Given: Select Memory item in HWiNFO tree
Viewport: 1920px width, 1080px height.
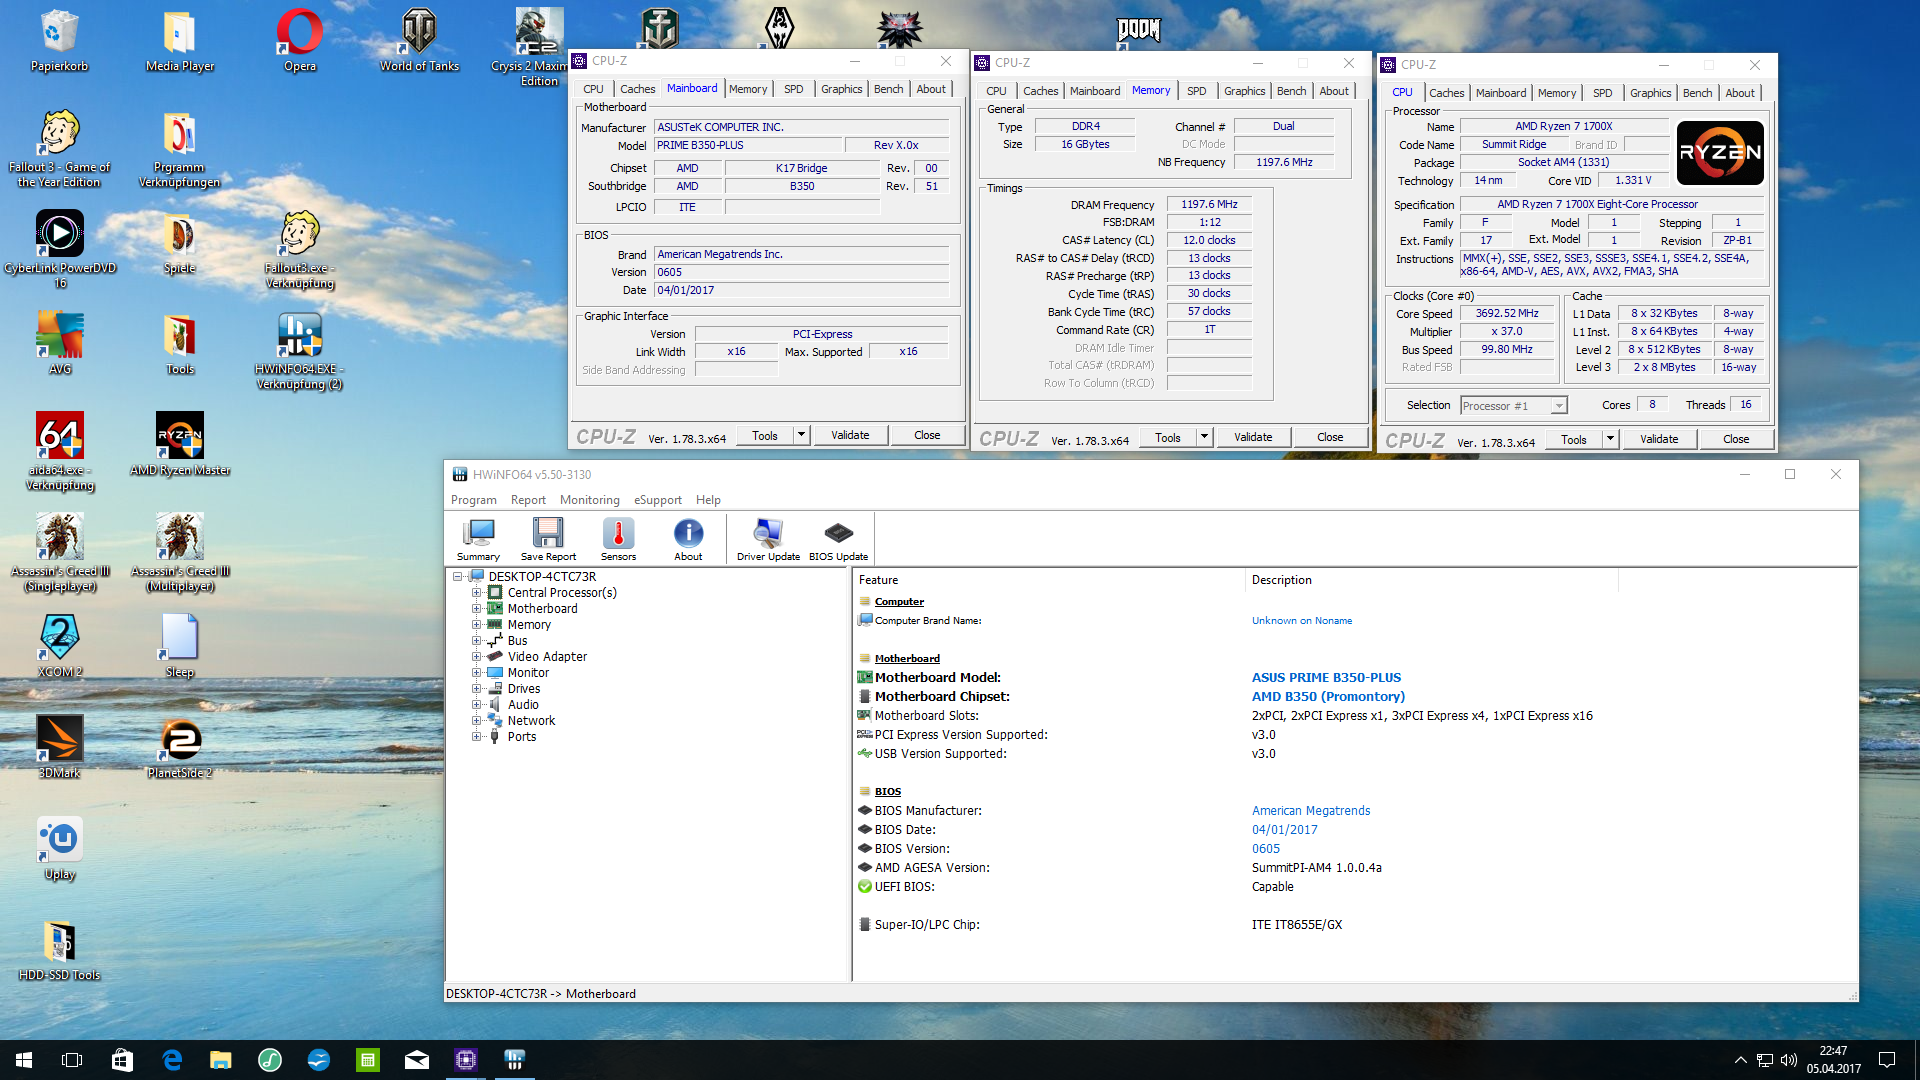Looking at the screenshot, I should (529, 625).
